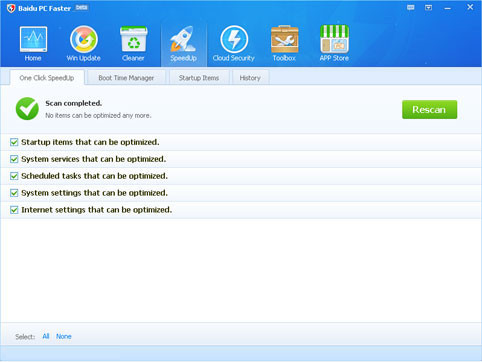The width and height of the screenshot is (482, 362).
Task: Uncheck Scheduled tasks that can be optimized
Action: (x=14, y=176)
